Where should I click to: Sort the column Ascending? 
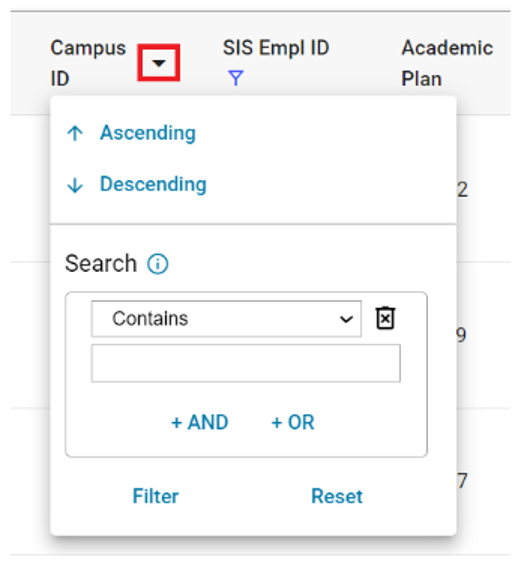(148, 133)
